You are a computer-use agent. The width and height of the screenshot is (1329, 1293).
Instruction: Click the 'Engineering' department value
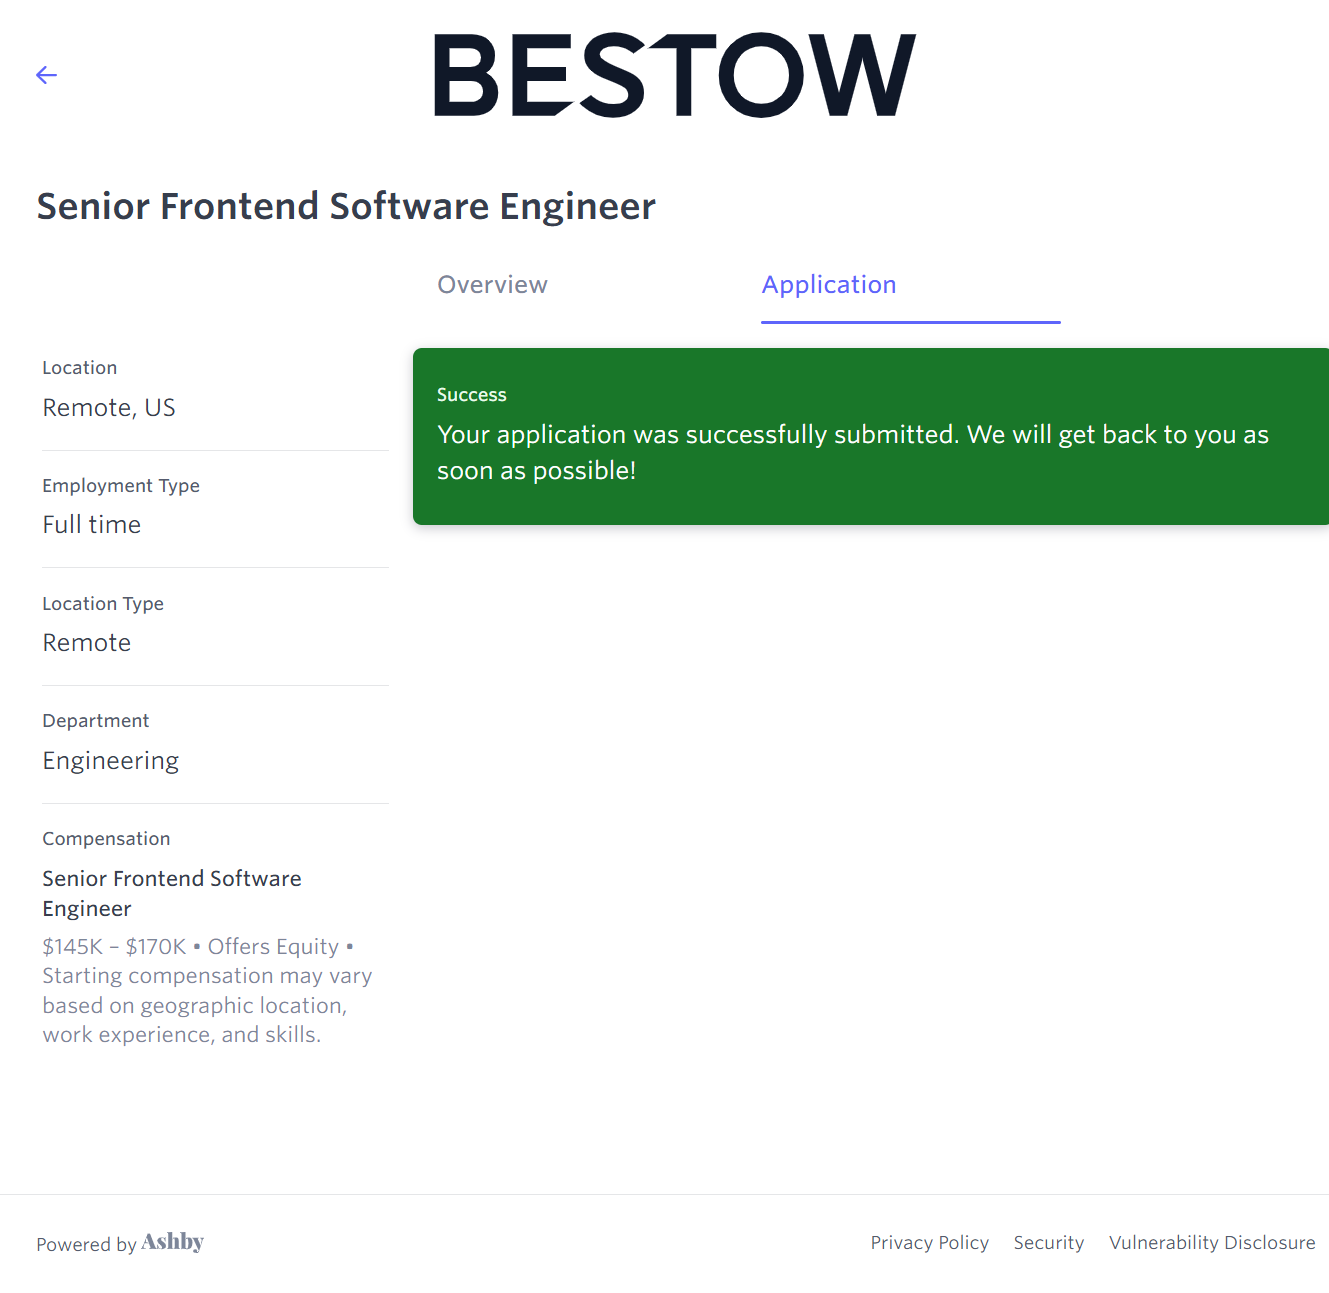tap(111, 761)
